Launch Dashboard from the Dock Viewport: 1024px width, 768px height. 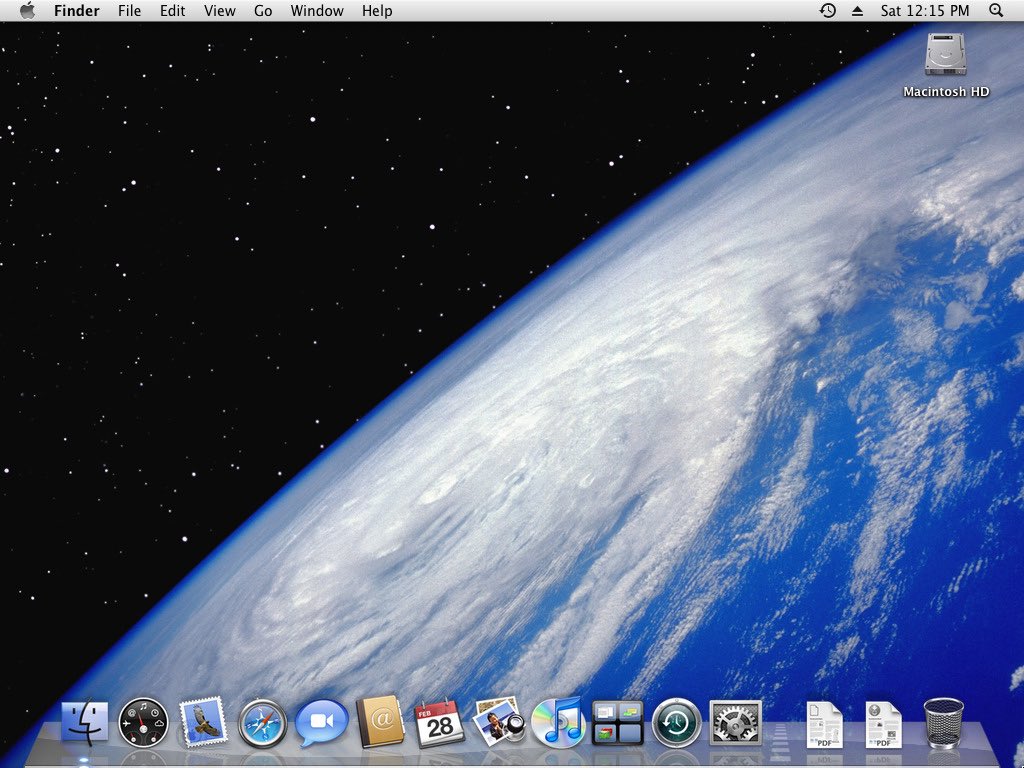[x=143, y=722]
